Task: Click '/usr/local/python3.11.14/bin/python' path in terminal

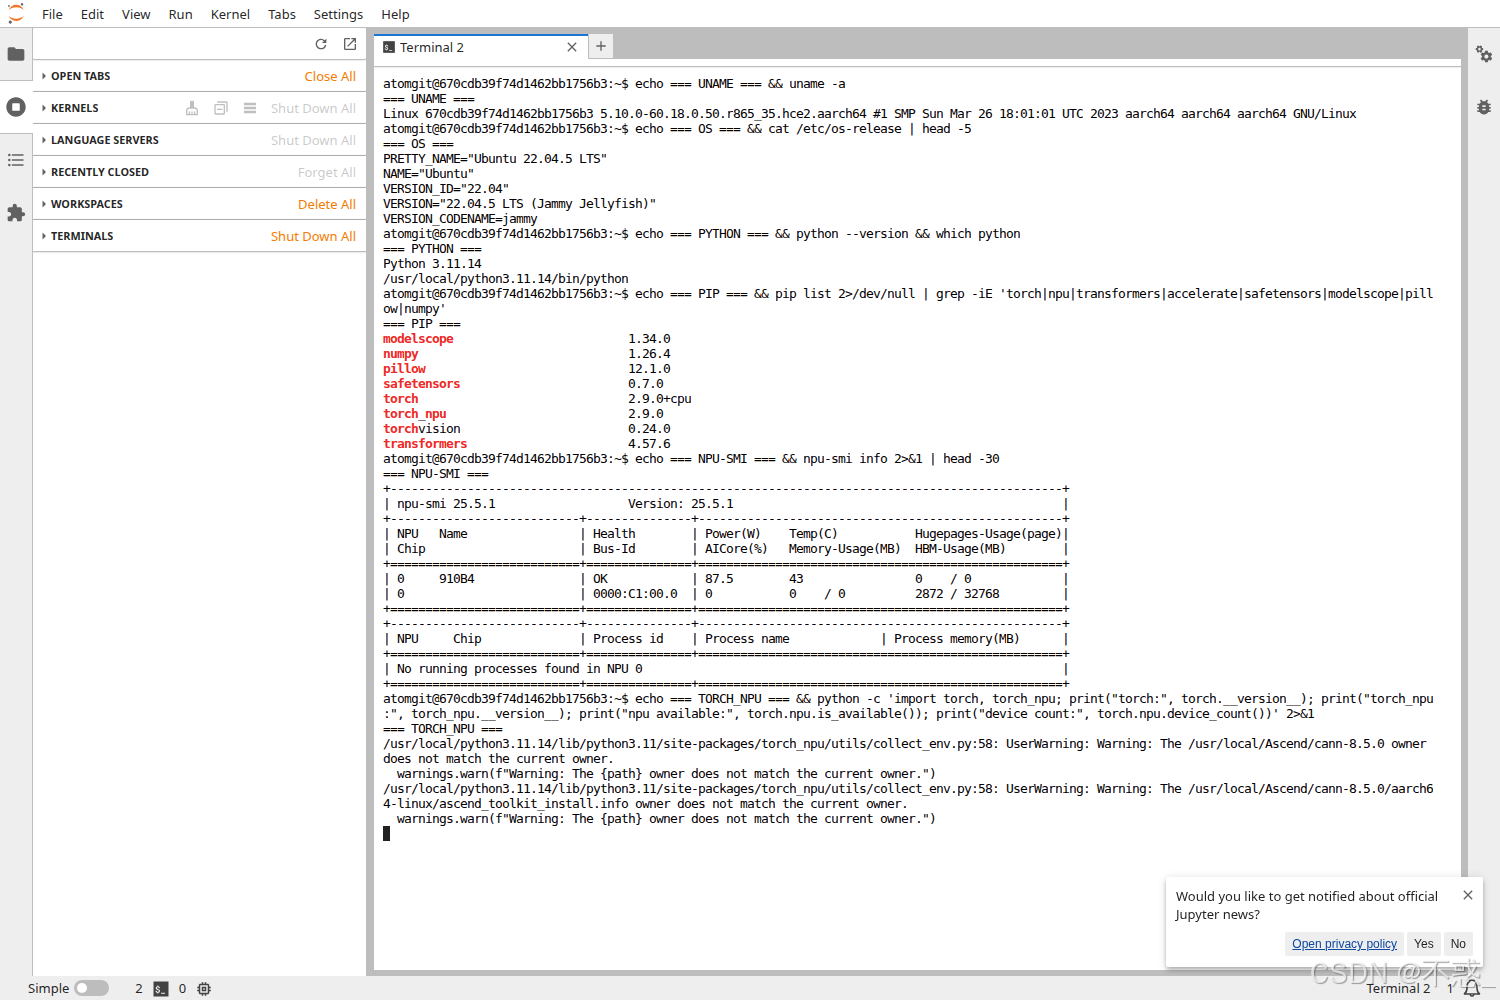Action: point(506,279)
